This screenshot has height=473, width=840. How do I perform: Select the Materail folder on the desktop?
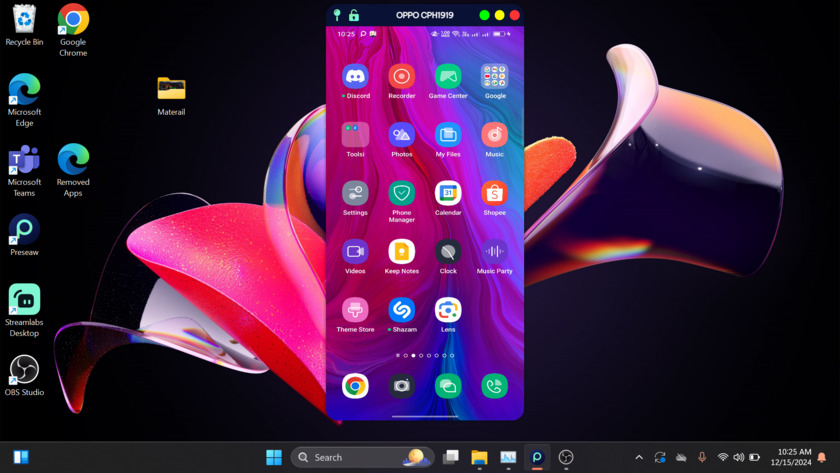tap(171, 95)
